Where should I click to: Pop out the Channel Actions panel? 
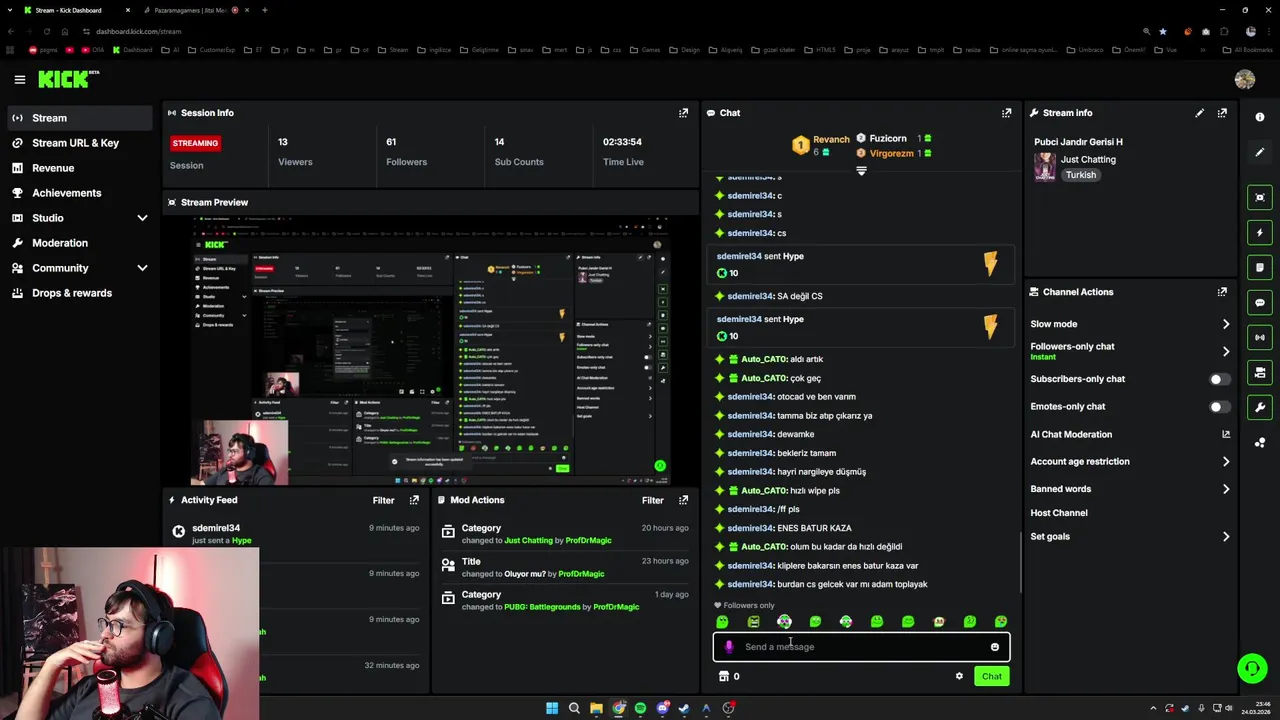click(x=1222, y=292)
